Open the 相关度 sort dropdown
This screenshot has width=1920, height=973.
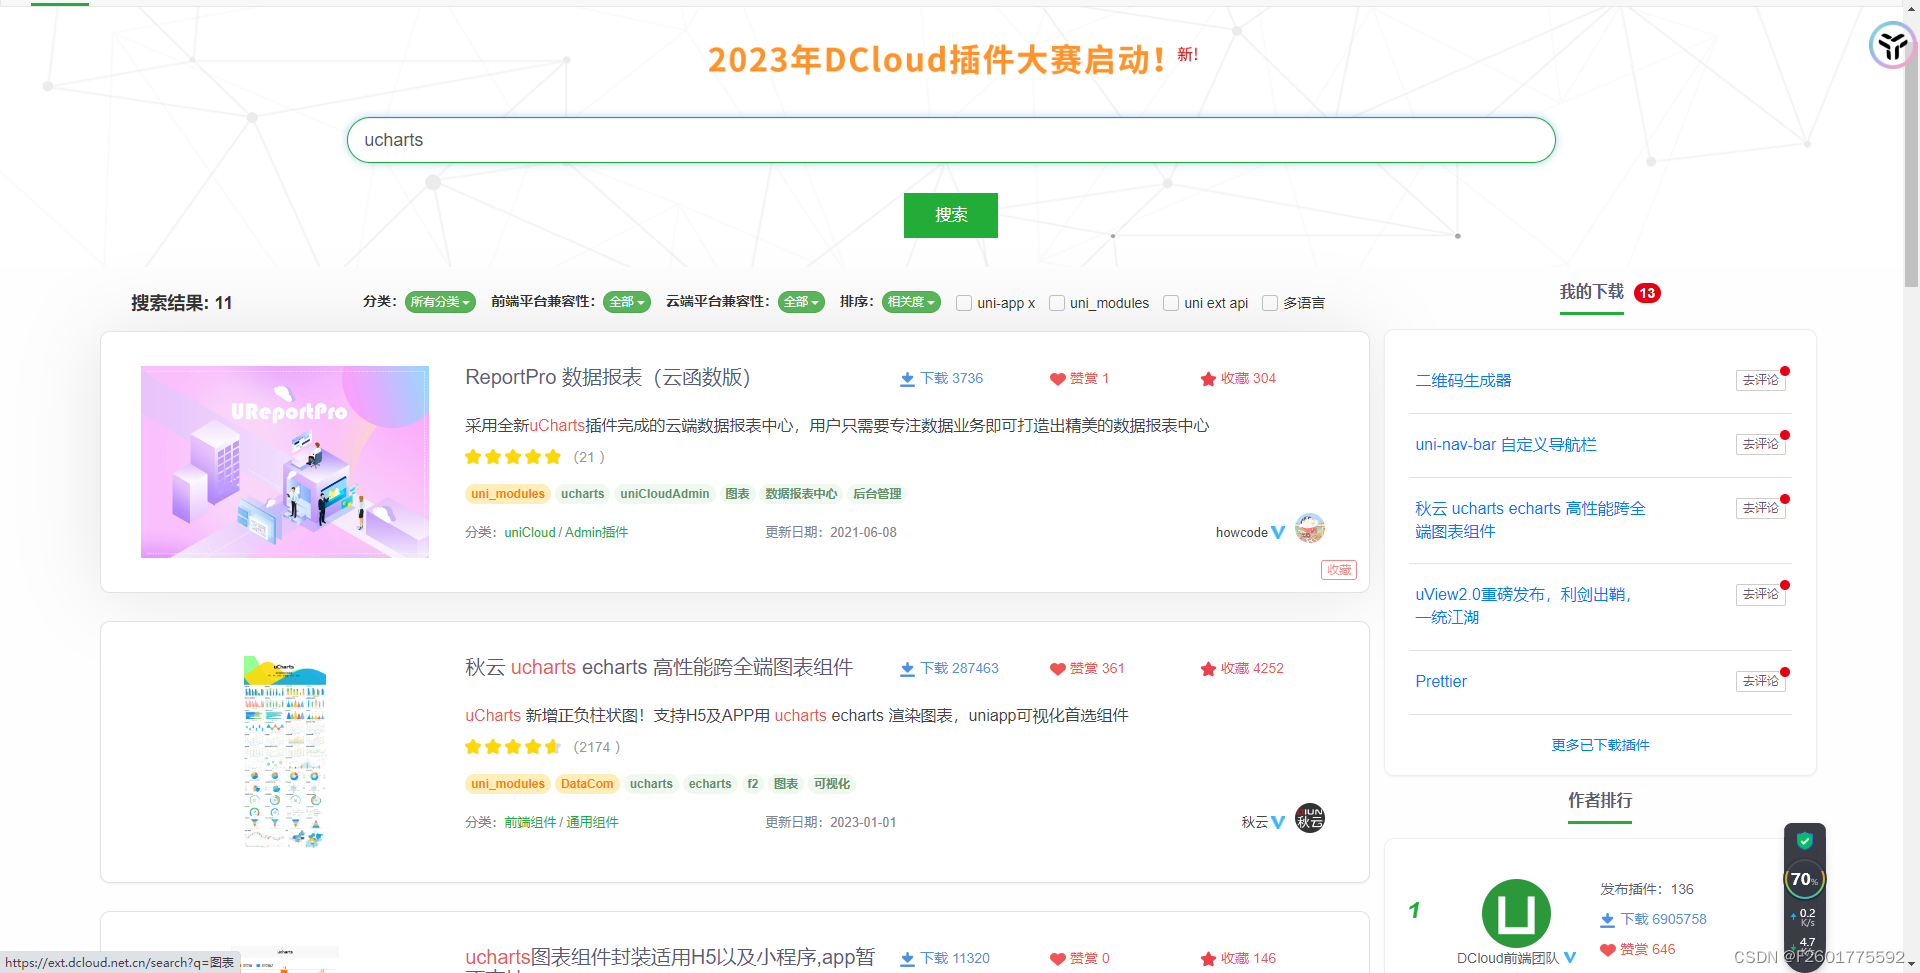click(910, 301)
